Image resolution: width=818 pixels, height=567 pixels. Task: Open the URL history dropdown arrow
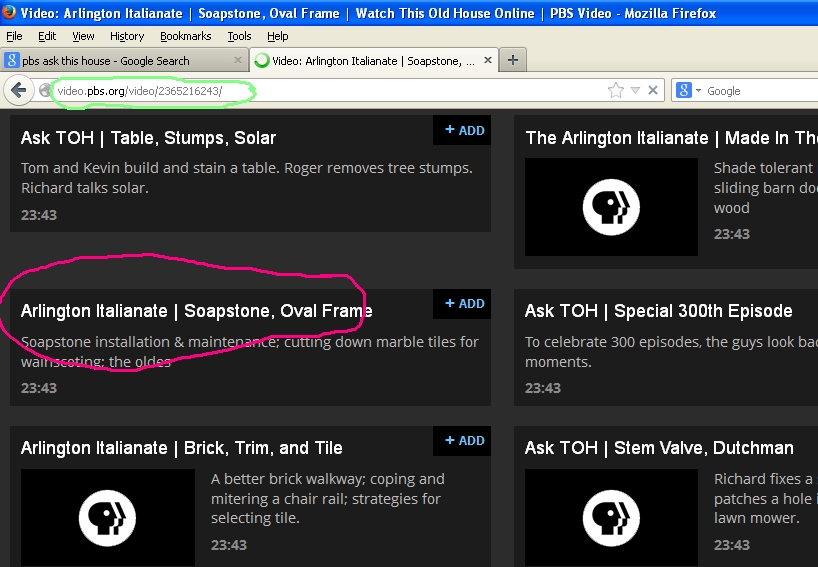pos(635,90)
